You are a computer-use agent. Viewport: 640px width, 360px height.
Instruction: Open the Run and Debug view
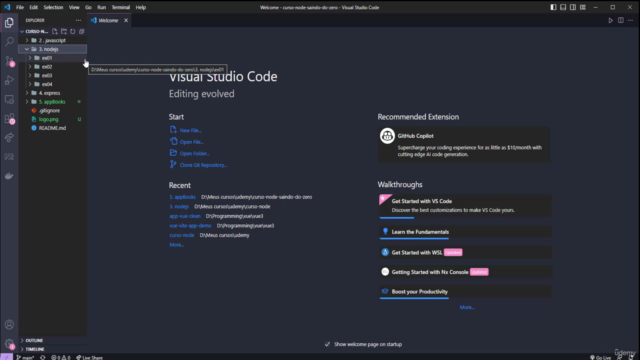[x=9, y=80]
